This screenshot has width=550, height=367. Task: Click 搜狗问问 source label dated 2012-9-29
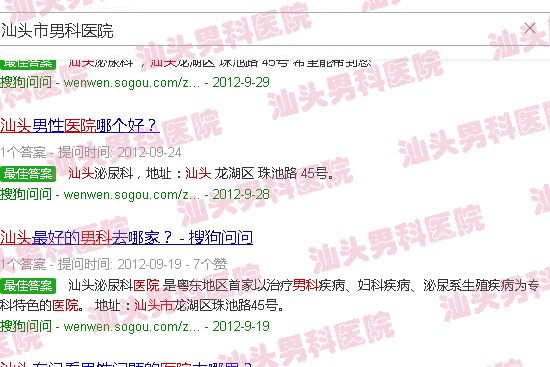tap(26, 83)
